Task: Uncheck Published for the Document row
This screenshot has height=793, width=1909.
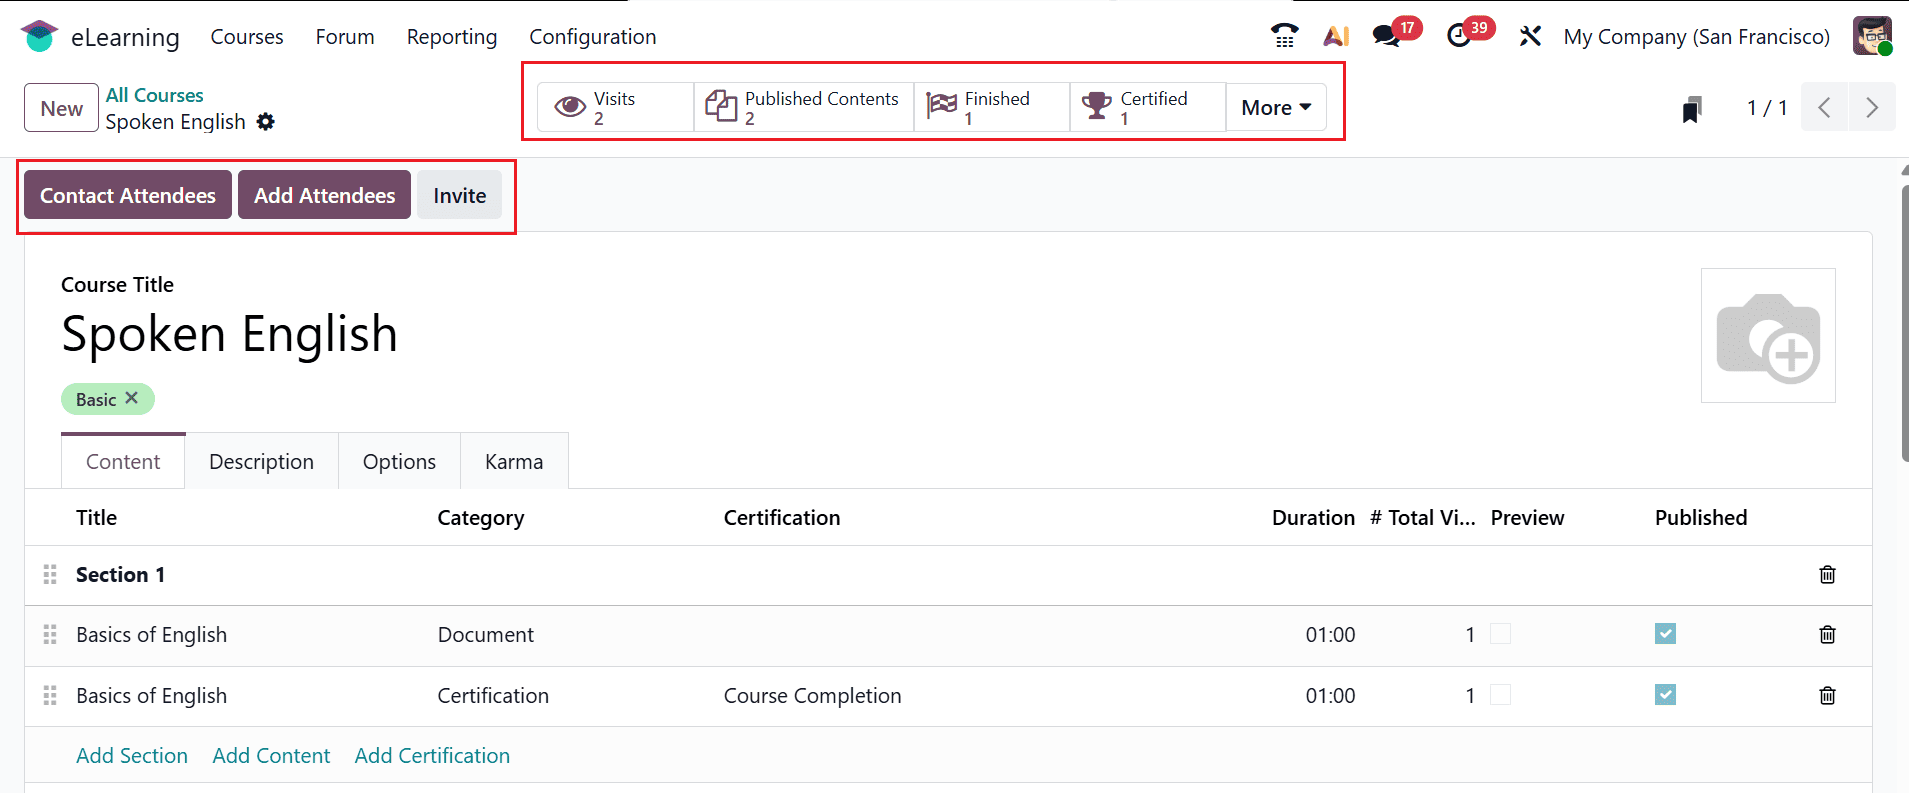Action: click(1665, 634)
